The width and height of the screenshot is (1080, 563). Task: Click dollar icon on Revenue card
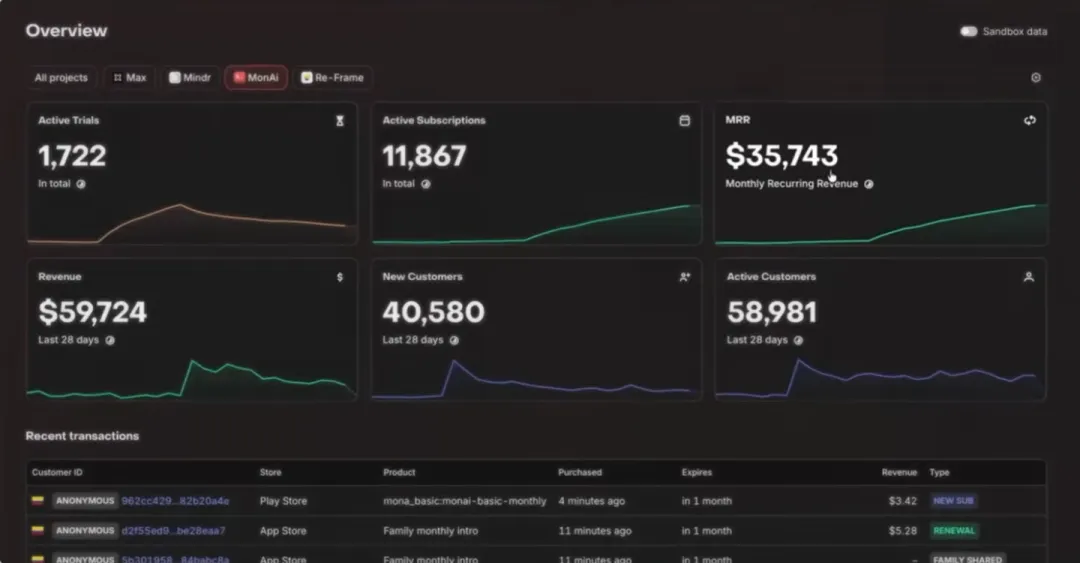tap(340, 277)
